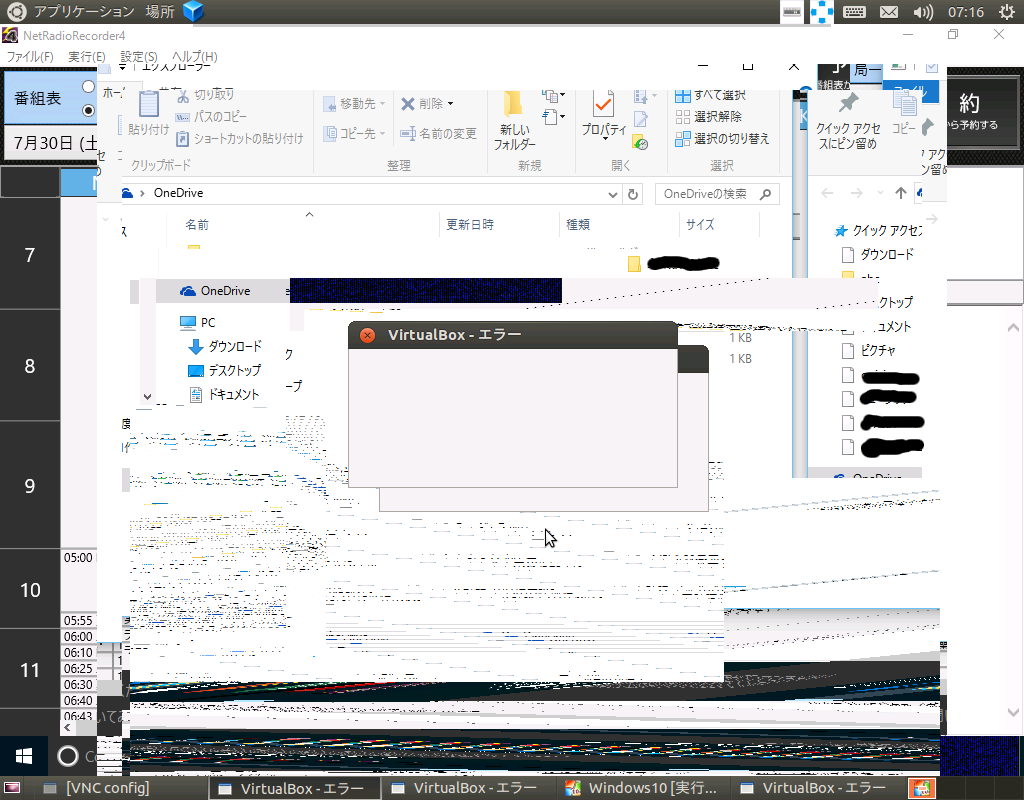Select the upper radio button beside 番組表

click(88, 86)
